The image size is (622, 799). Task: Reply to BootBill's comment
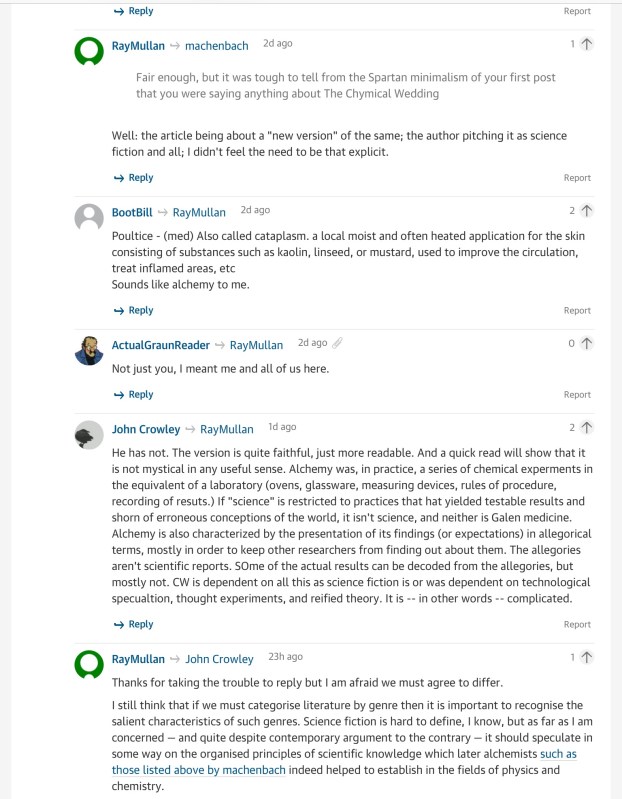coord(133,310)
